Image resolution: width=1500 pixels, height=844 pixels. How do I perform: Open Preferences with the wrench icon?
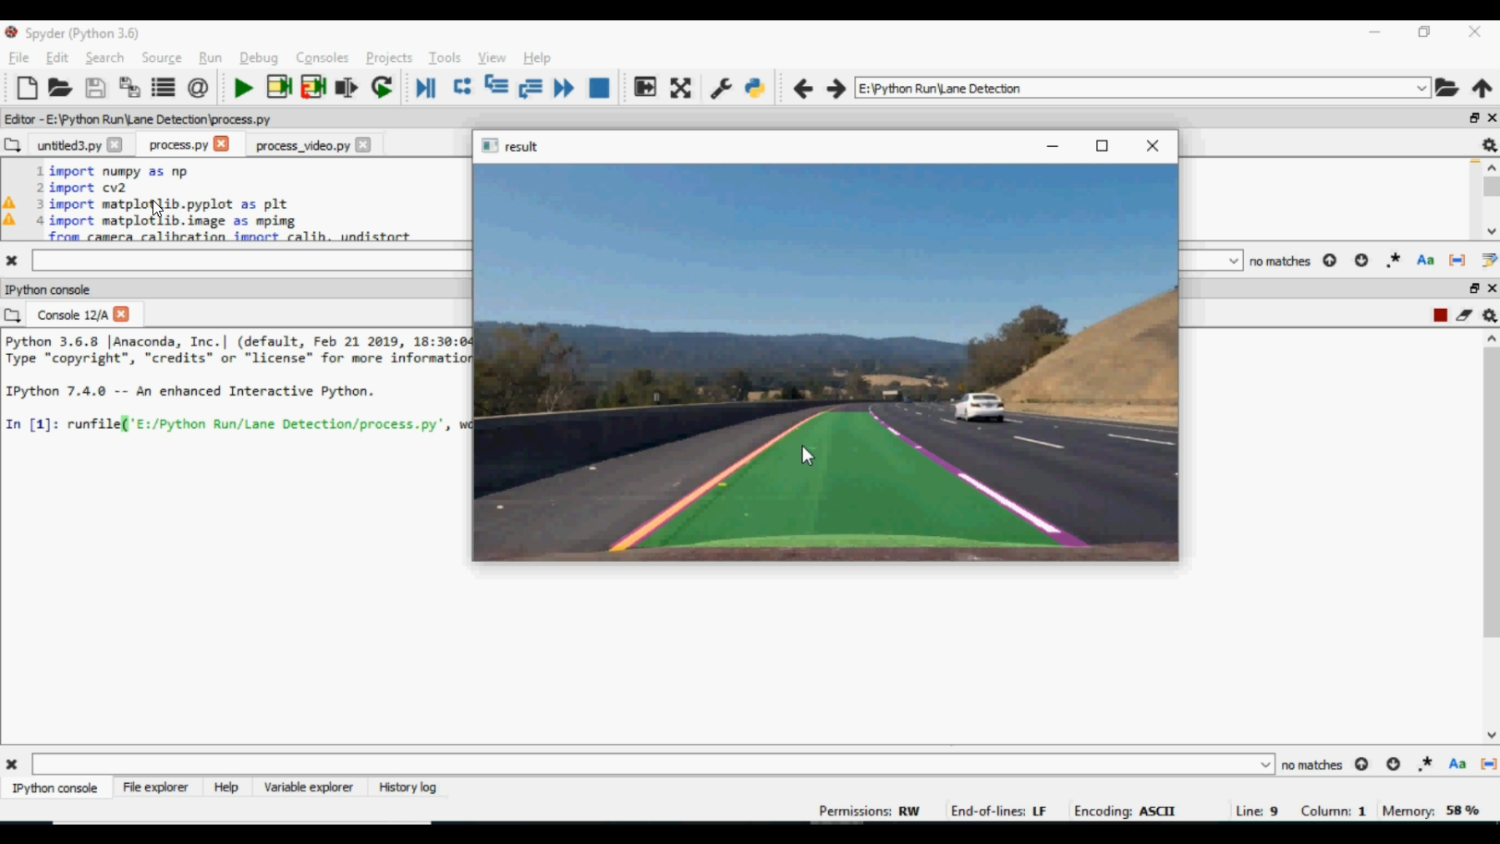[x=720, y=88]
